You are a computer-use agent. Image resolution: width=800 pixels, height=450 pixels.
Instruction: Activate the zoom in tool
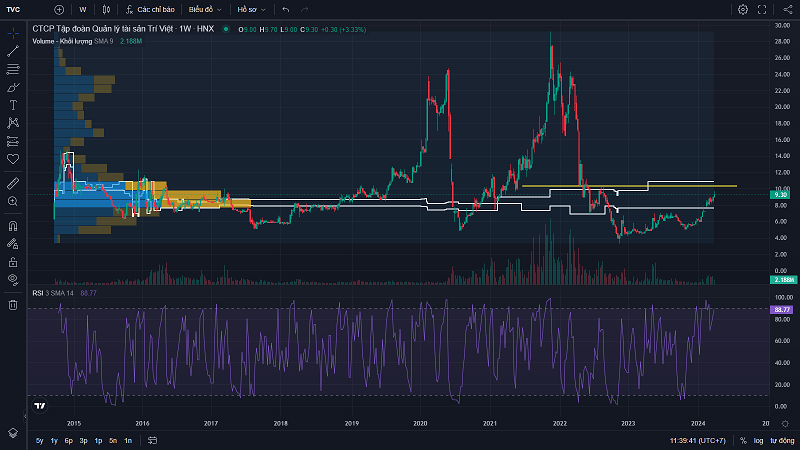click(x=13, y=201)
